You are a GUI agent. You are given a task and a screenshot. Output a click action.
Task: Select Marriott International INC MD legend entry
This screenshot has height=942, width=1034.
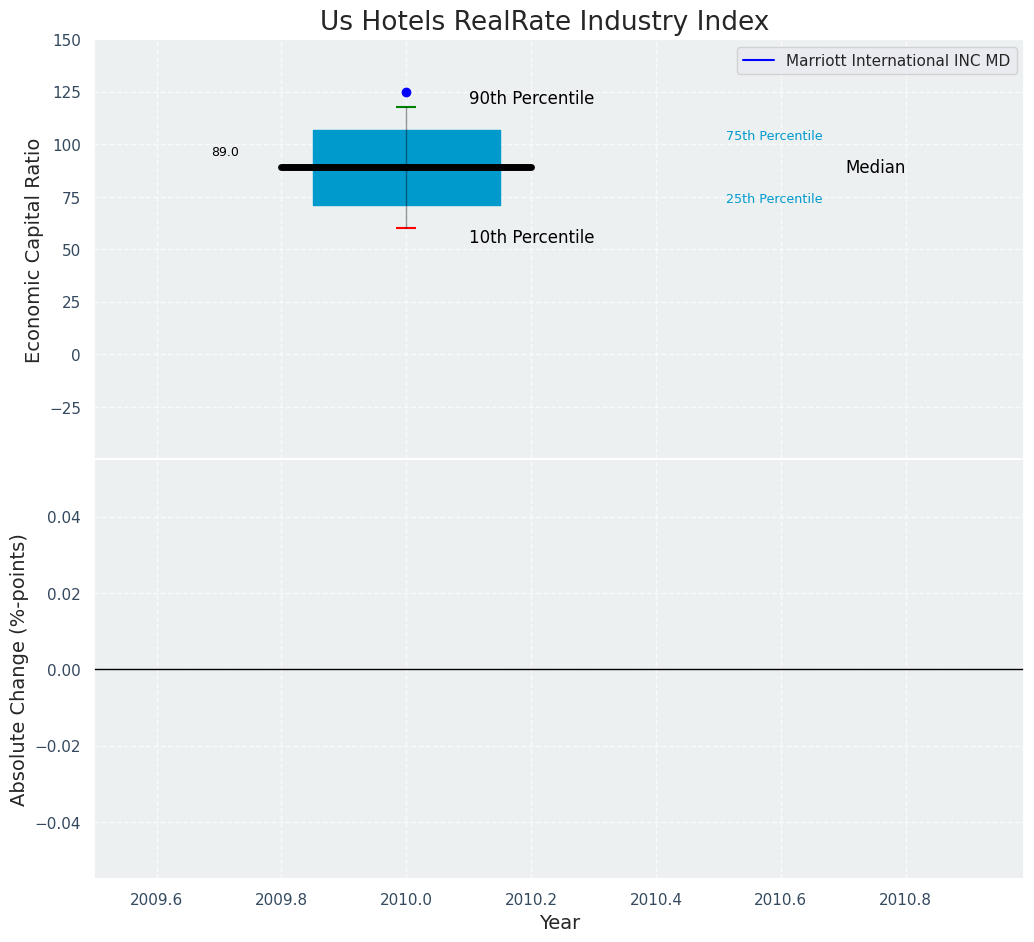pos(897,61)
